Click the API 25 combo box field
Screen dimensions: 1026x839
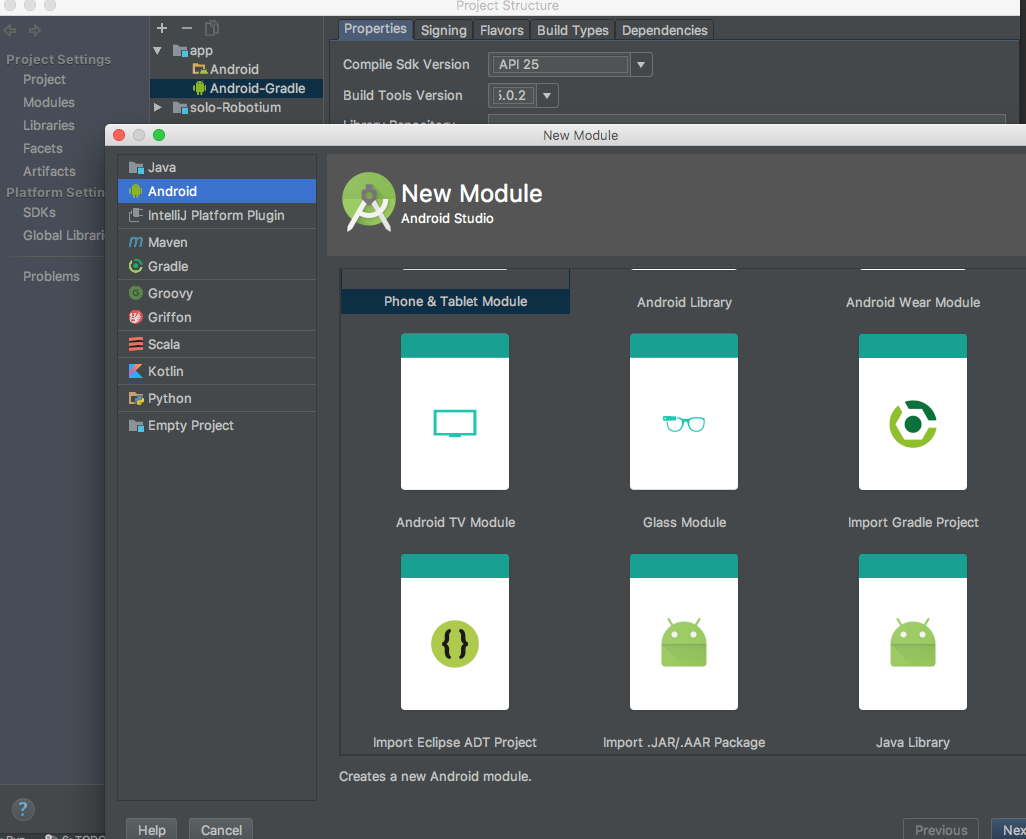(x=560, y=65)
